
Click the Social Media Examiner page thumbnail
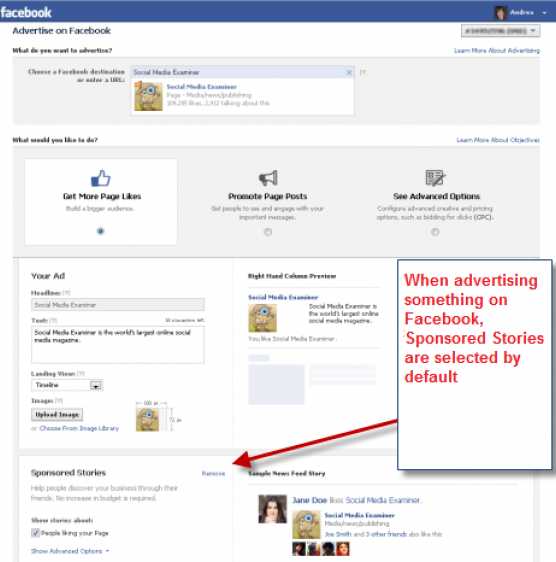pos(148,96)
